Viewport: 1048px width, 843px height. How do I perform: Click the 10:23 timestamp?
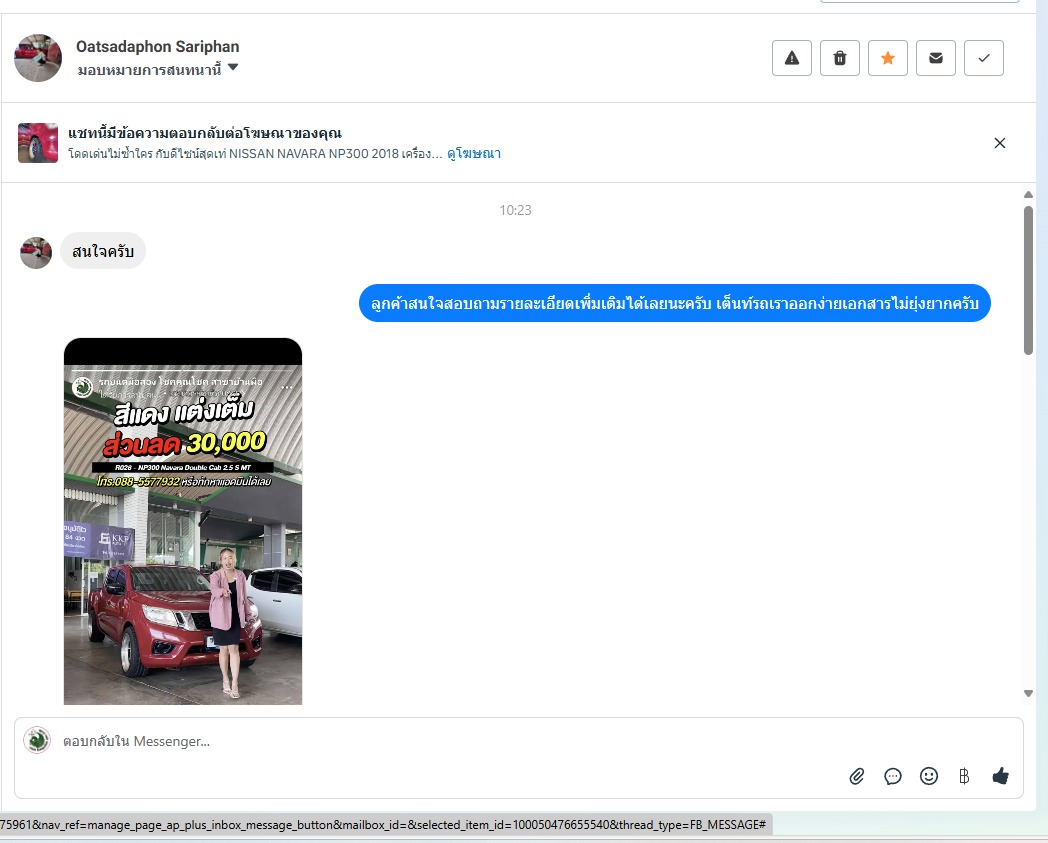pyautogui.click(x=515, y=210)
